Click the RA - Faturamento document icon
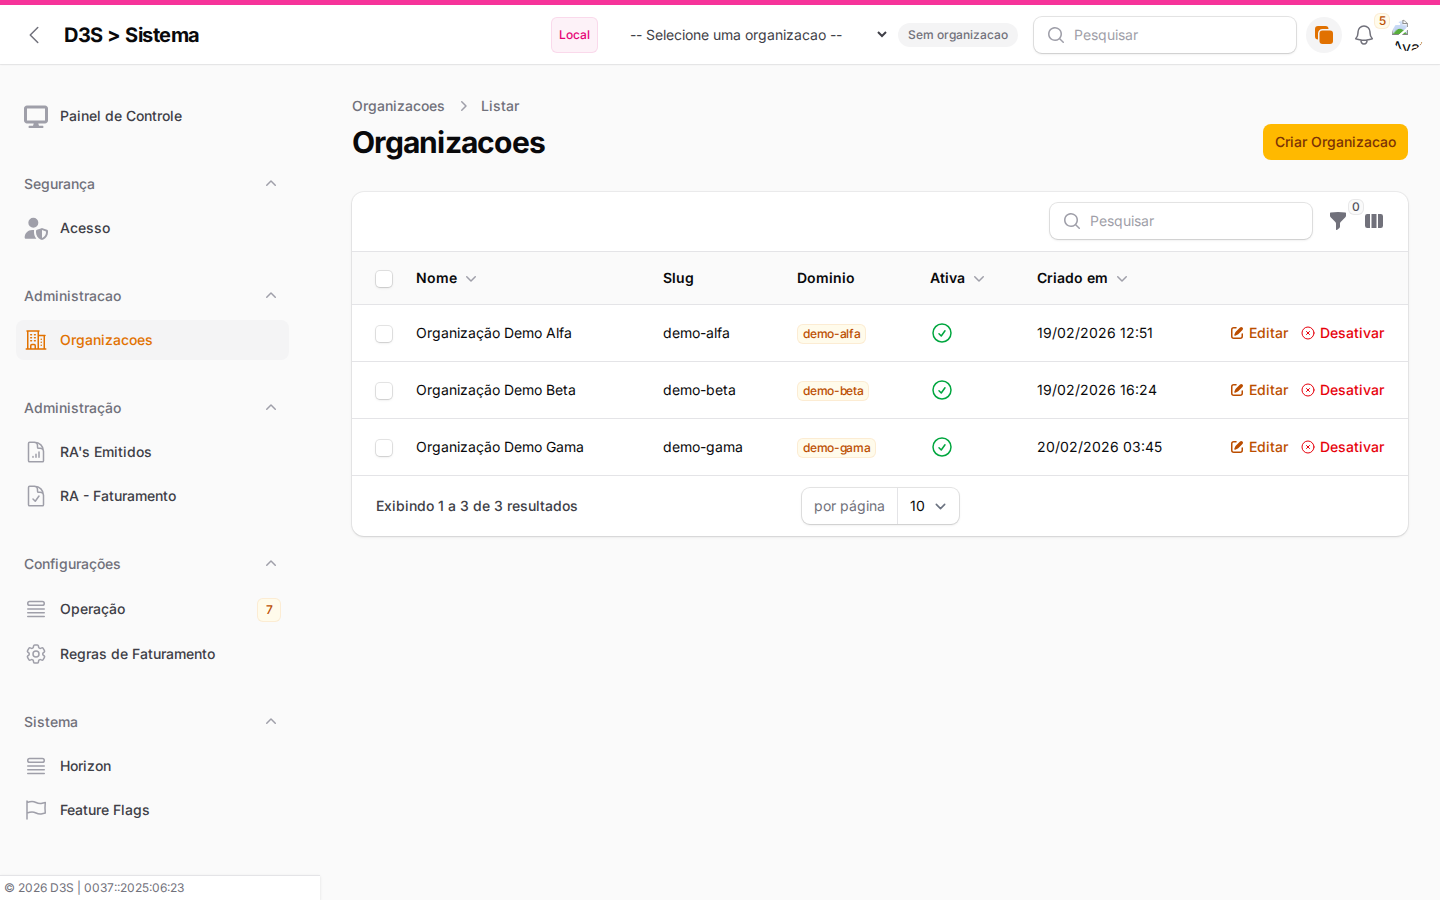Viewport: 1440px width, 900px height. 36,496
